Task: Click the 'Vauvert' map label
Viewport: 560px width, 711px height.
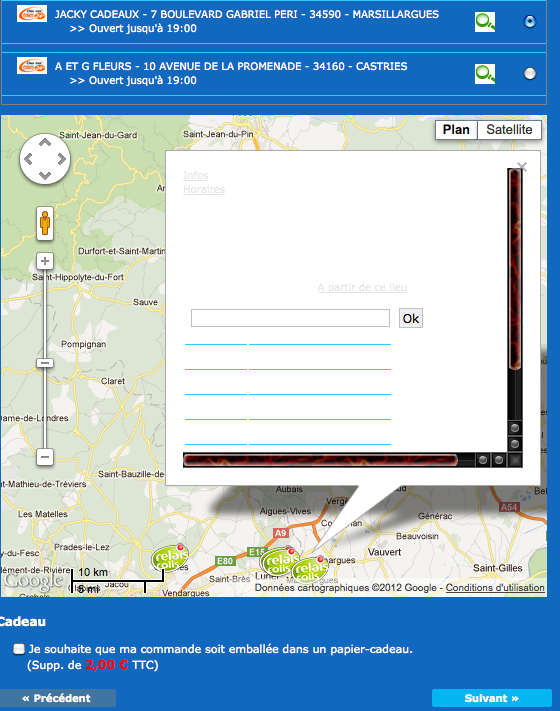Action: (x=385, y=552)
